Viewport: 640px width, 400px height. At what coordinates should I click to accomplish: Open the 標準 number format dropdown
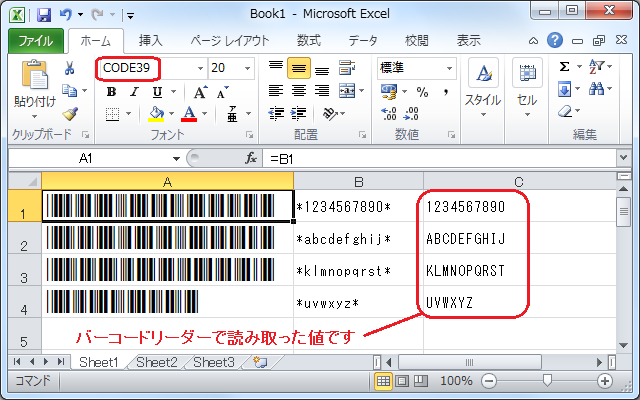tap(449, 68)
